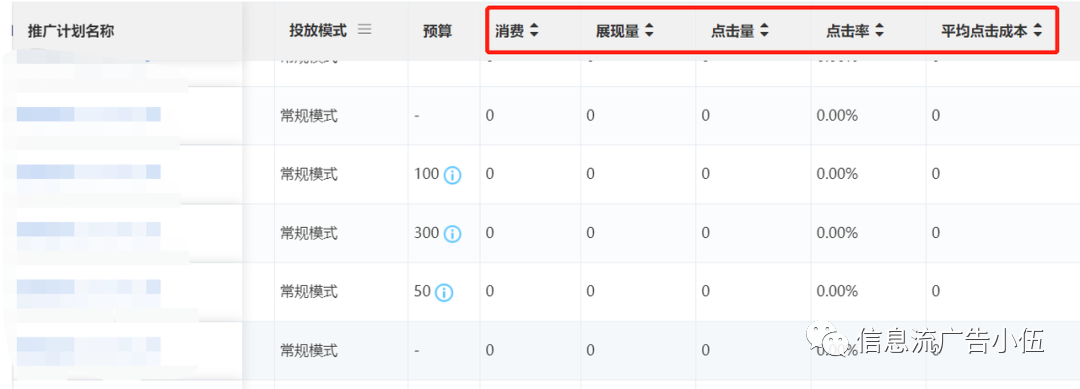Click the info icon next to budget 50
Image resolution: width=1080 pixels, height=389 pixels.
pos(444,293)
